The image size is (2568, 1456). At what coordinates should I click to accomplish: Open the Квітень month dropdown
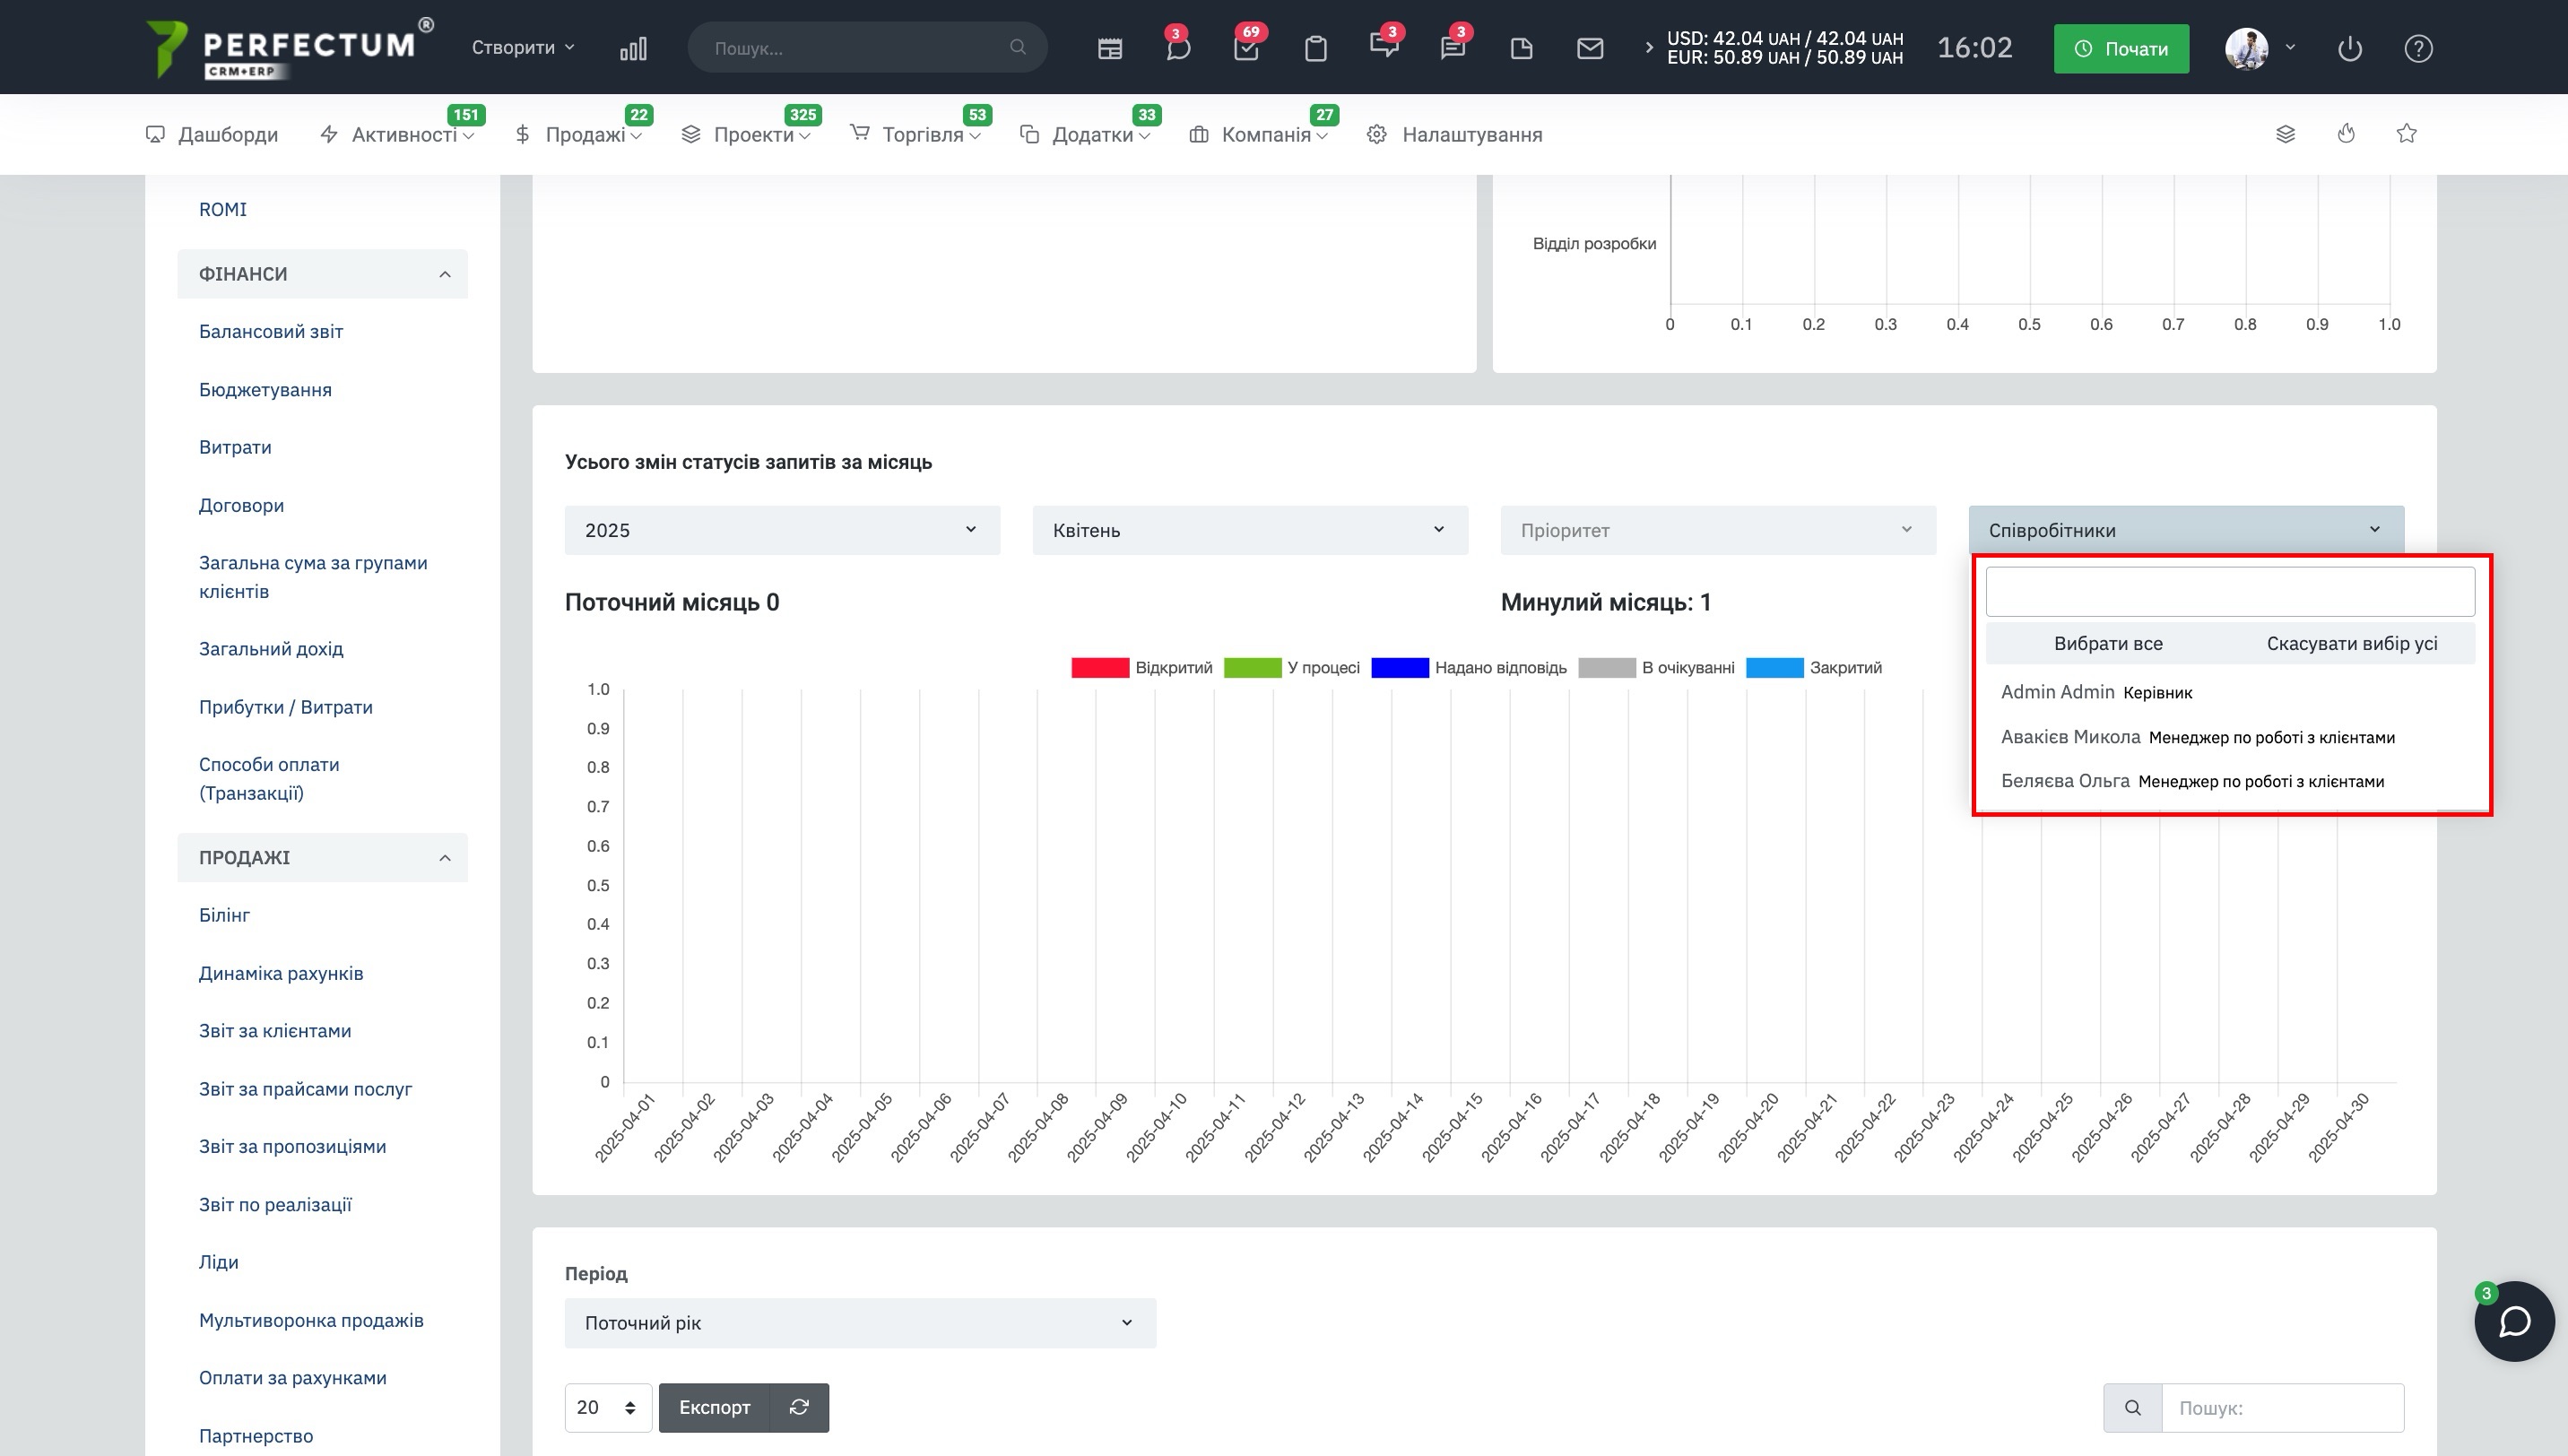(x=1249, y=530)
